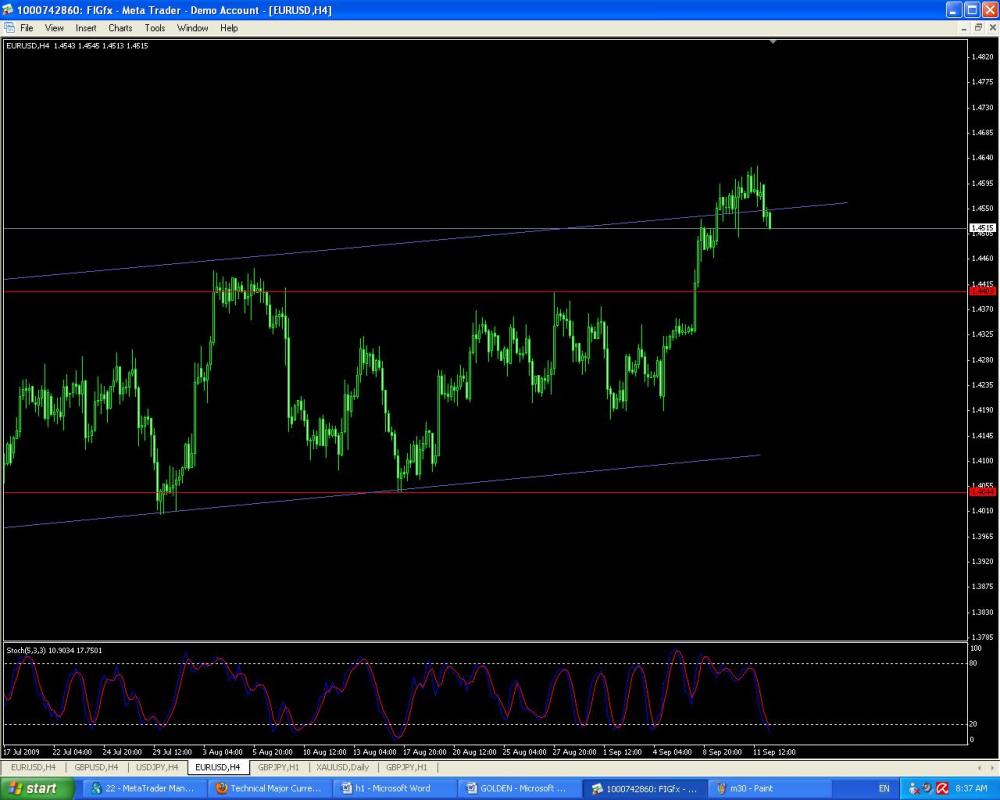Click the Windows Start button
Viewport: 1000px width, 800px height.
click(x=35, y=788)
